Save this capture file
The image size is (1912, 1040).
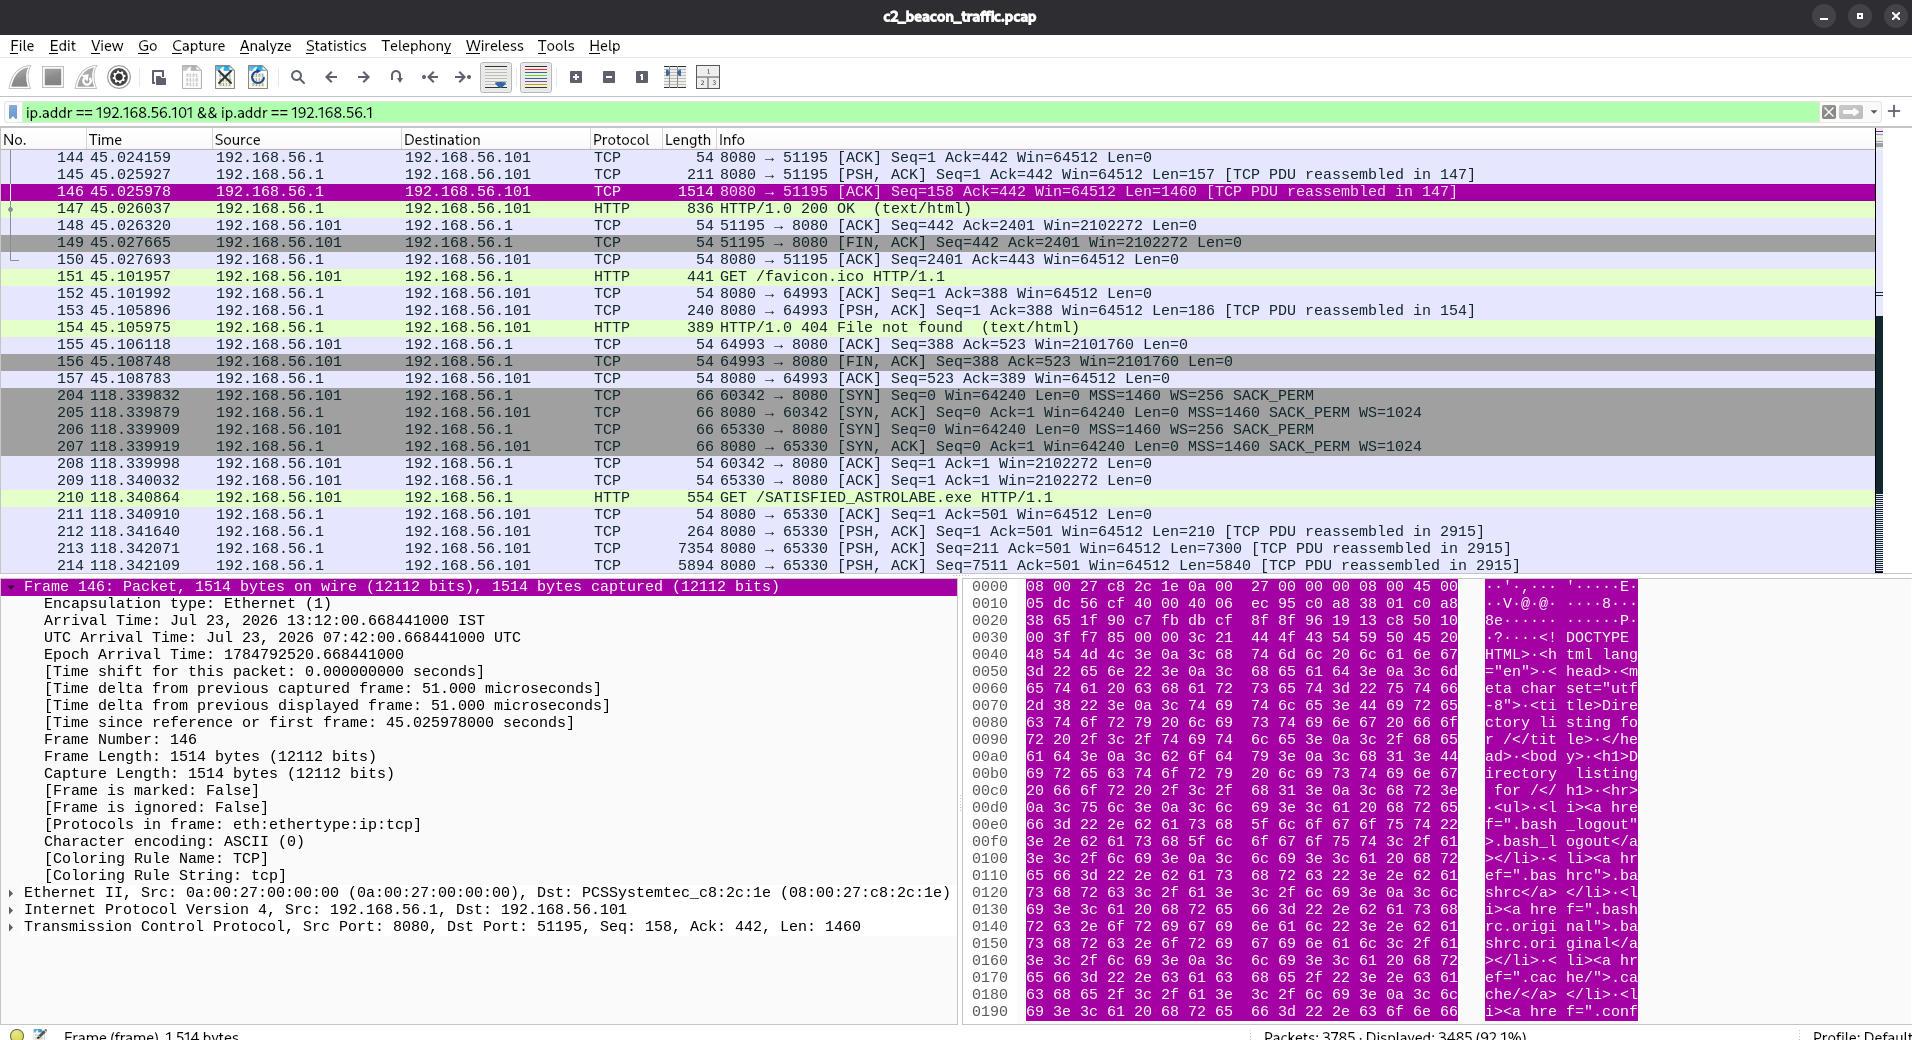tap(192, 77)
